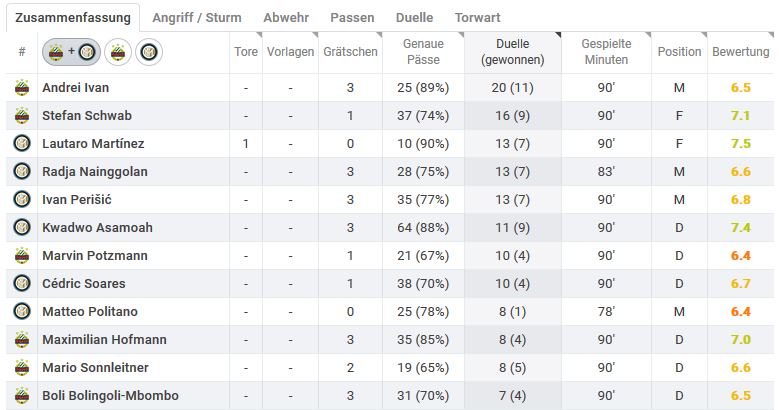This screenshot has width=779, height=410.
Task: Click Inter crest beside Matteo Politano
Action: (22, 312)
